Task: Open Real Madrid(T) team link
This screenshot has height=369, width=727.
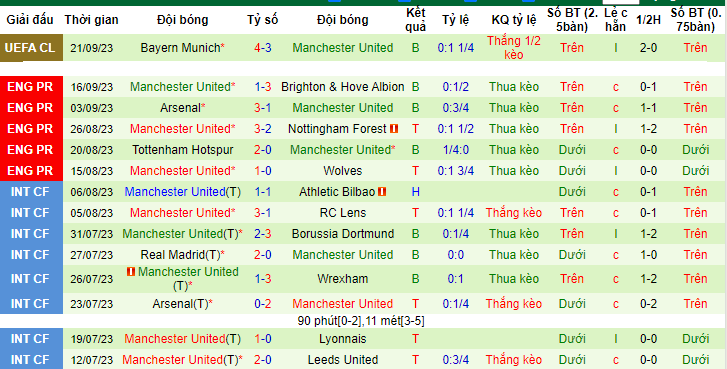Action: point(180,254)
